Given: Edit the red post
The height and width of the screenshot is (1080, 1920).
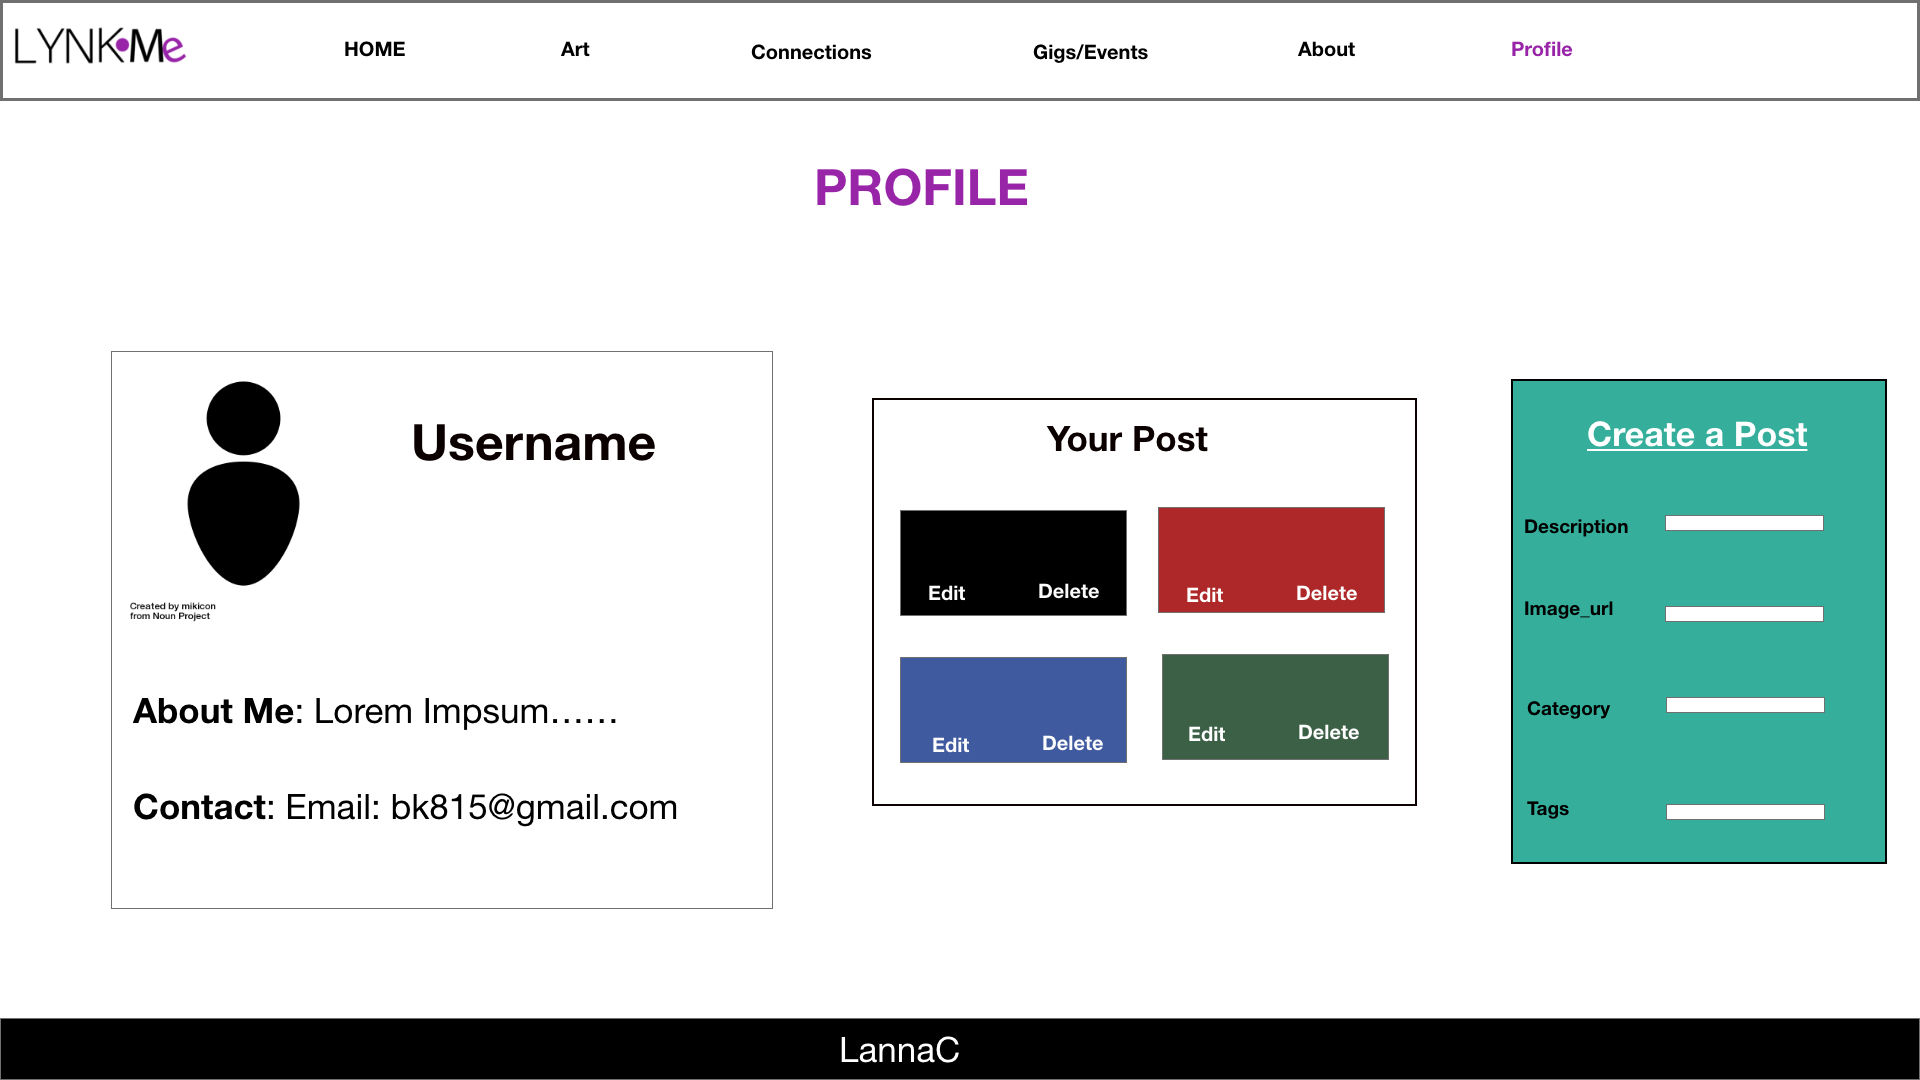Looking at the screenshot, I should click(x=1204, y=594).
